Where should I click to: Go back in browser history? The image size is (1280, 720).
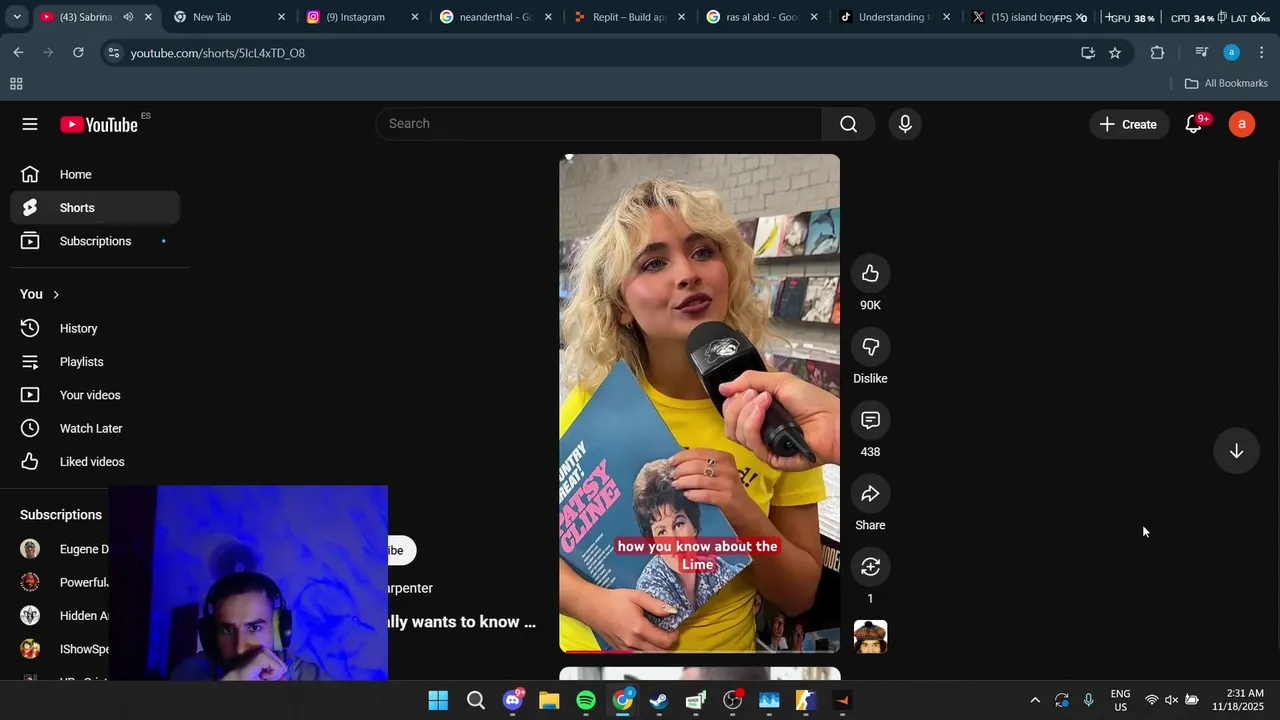point(18,52)
